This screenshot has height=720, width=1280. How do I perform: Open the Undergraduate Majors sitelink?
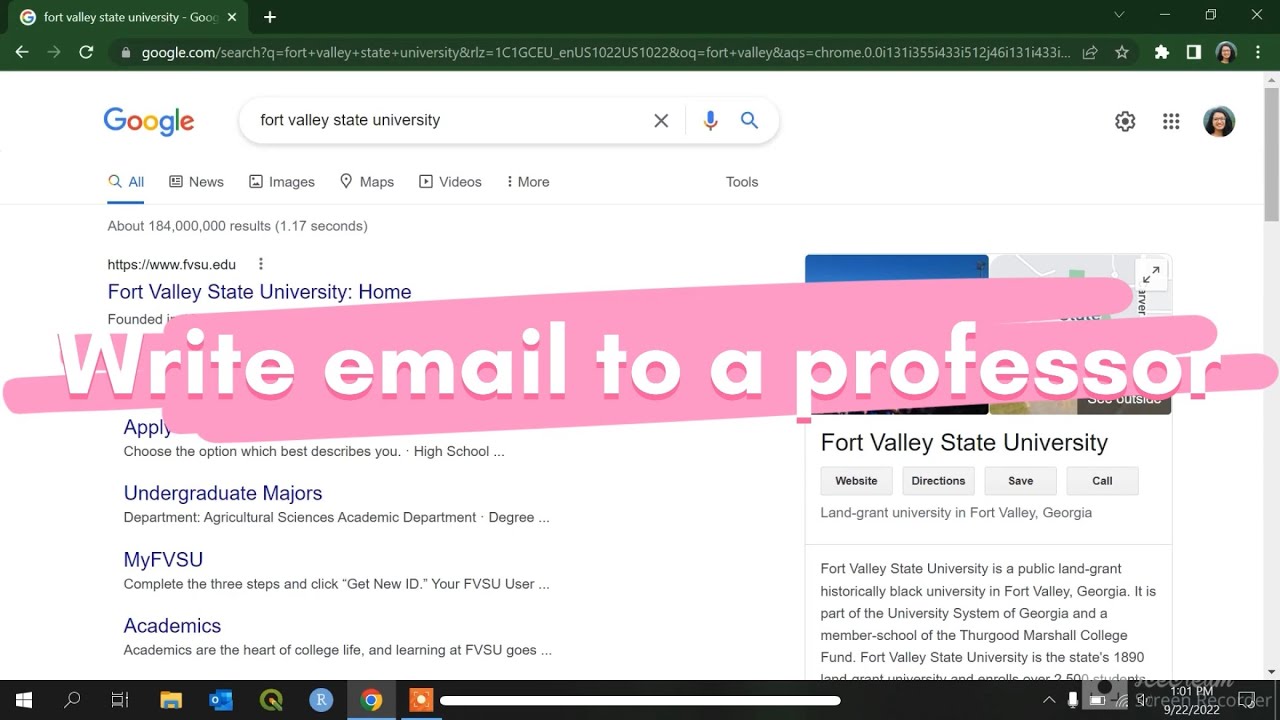pyautogui.click(x=223, y=493)
